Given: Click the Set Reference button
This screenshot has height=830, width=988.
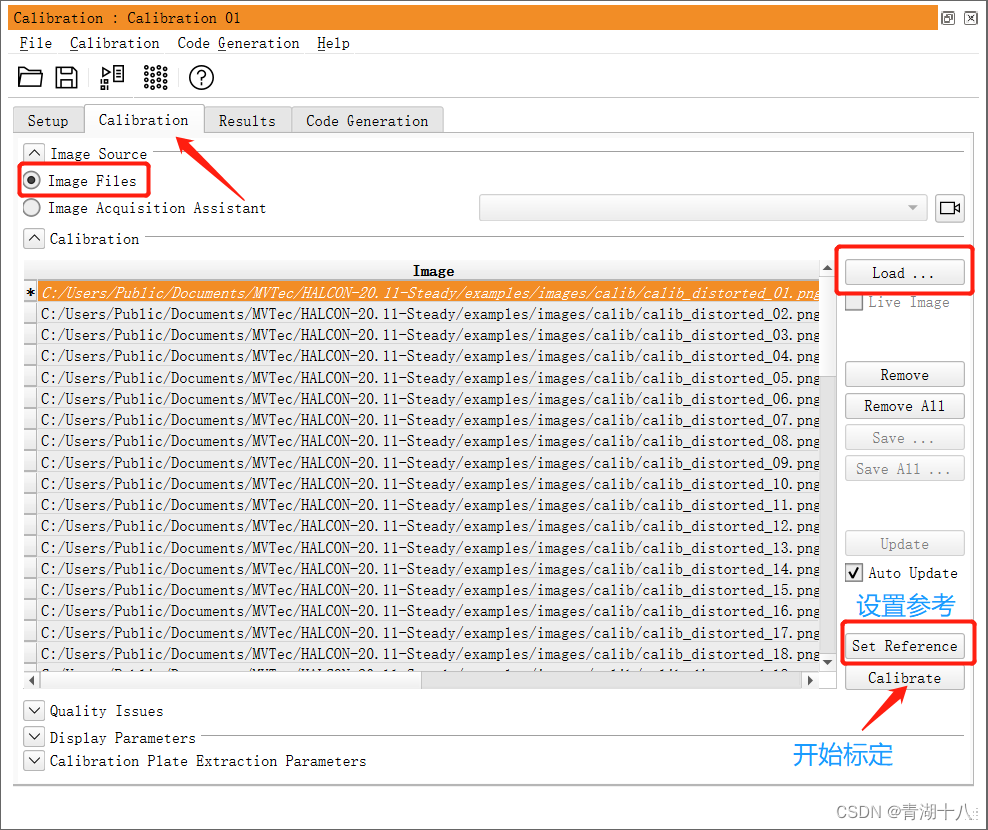Looking at the screenshot, I should tap(904, 646).
